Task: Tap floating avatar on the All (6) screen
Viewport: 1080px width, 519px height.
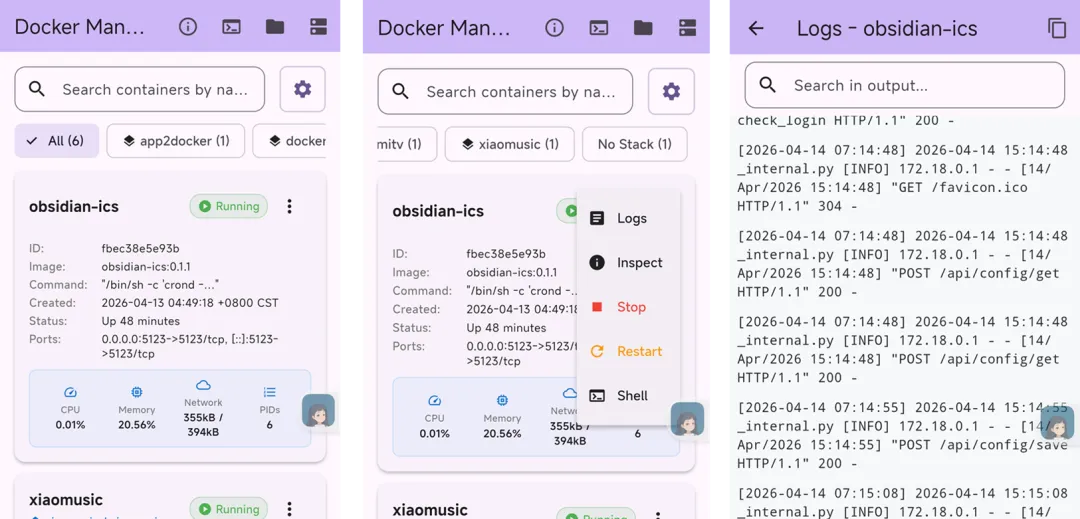Action: pos(318,411)
